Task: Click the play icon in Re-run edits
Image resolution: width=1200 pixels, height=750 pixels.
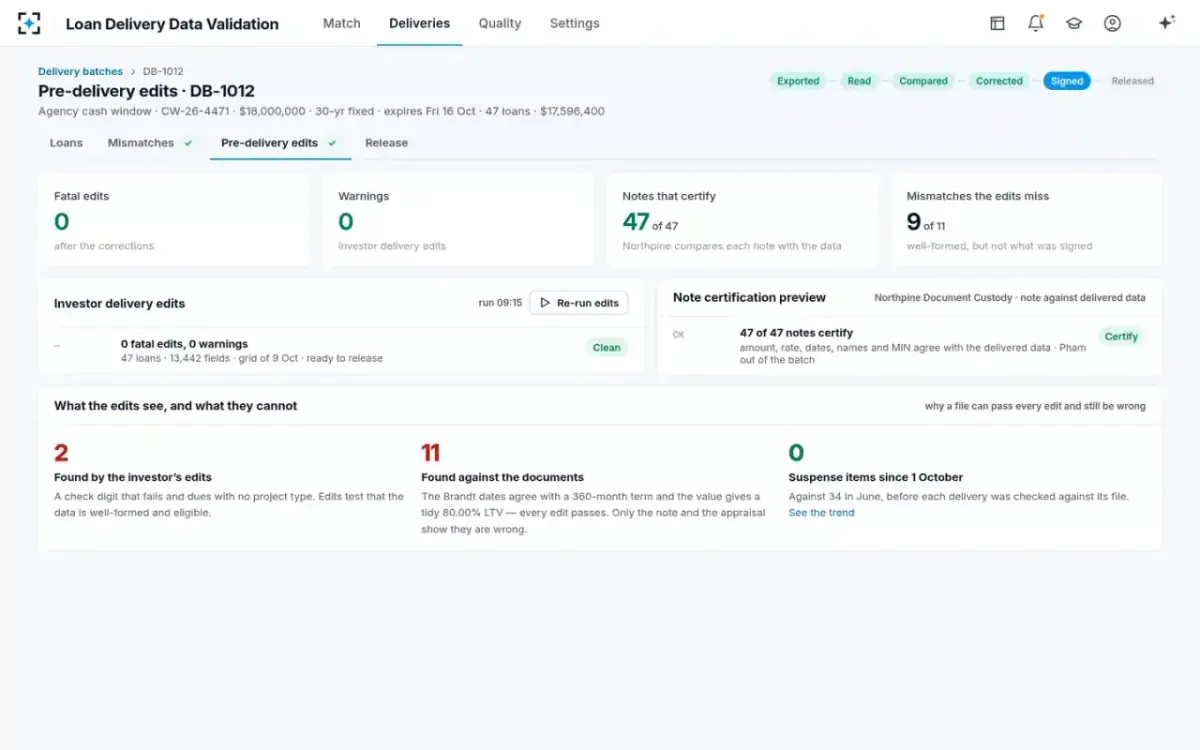Action: tap(545, 303)
